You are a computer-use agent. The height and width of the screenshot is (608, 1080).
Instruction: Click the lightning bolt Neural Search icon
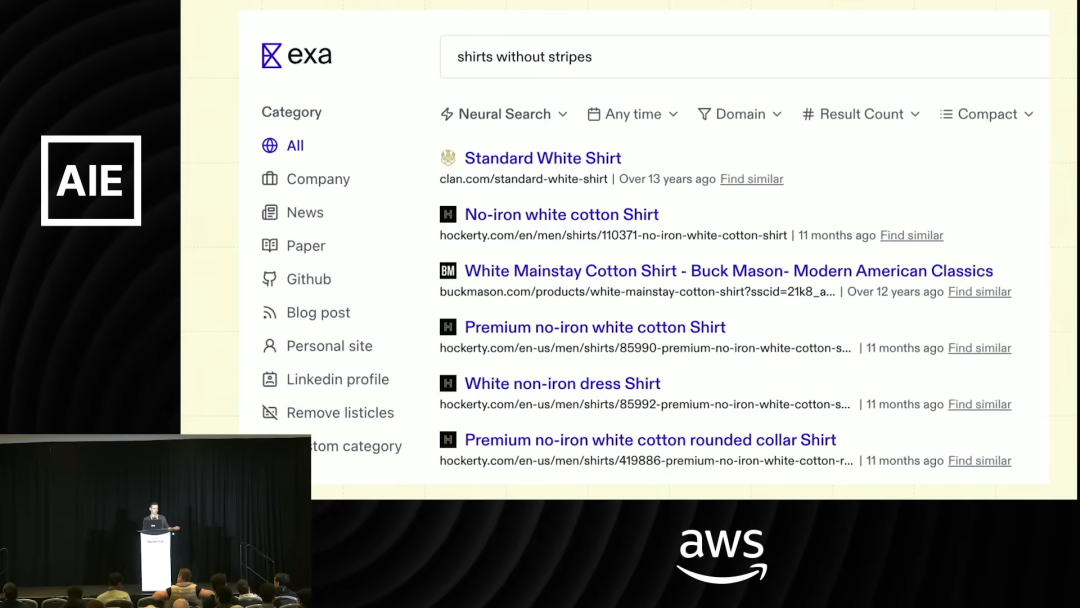tap(447, 114)
